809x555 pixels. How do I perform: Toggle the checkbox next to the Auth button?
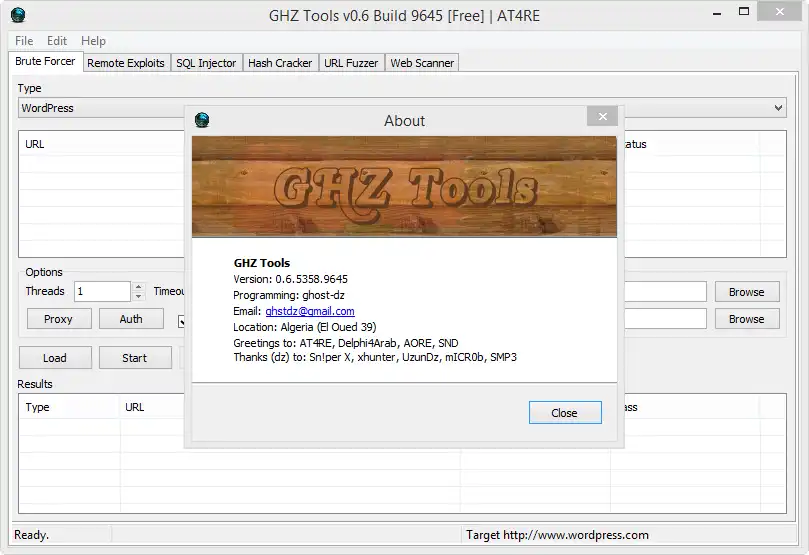point(181,322)
